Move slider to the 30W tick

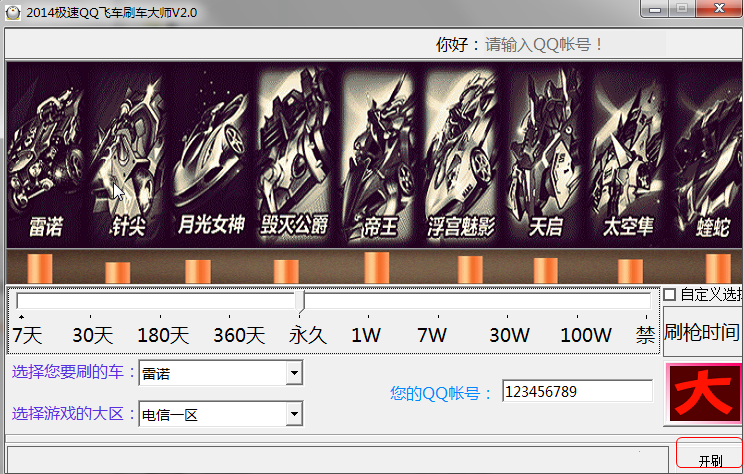[508, 316]
